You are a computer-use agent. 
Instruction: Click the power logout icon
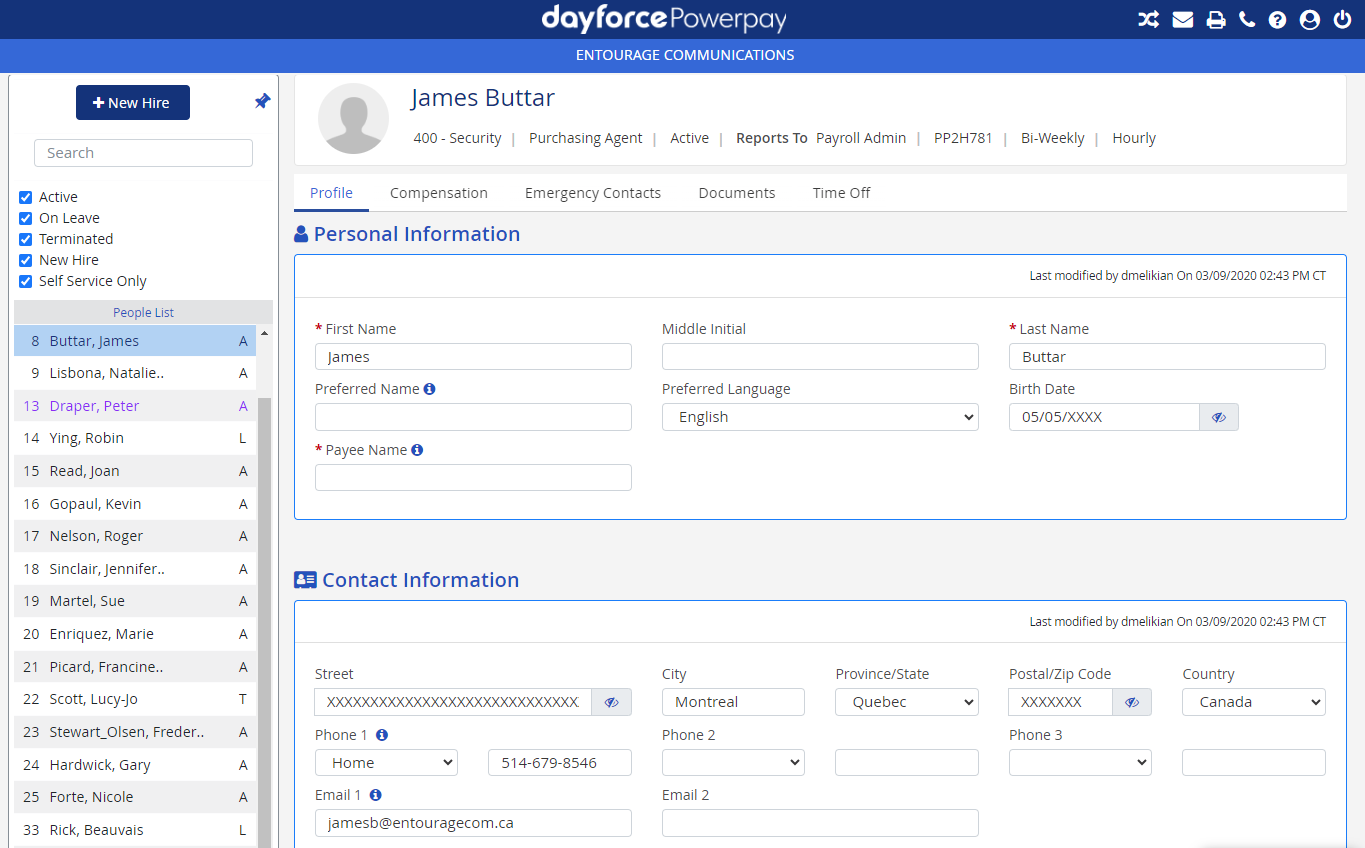click(x=1342, y=20)
